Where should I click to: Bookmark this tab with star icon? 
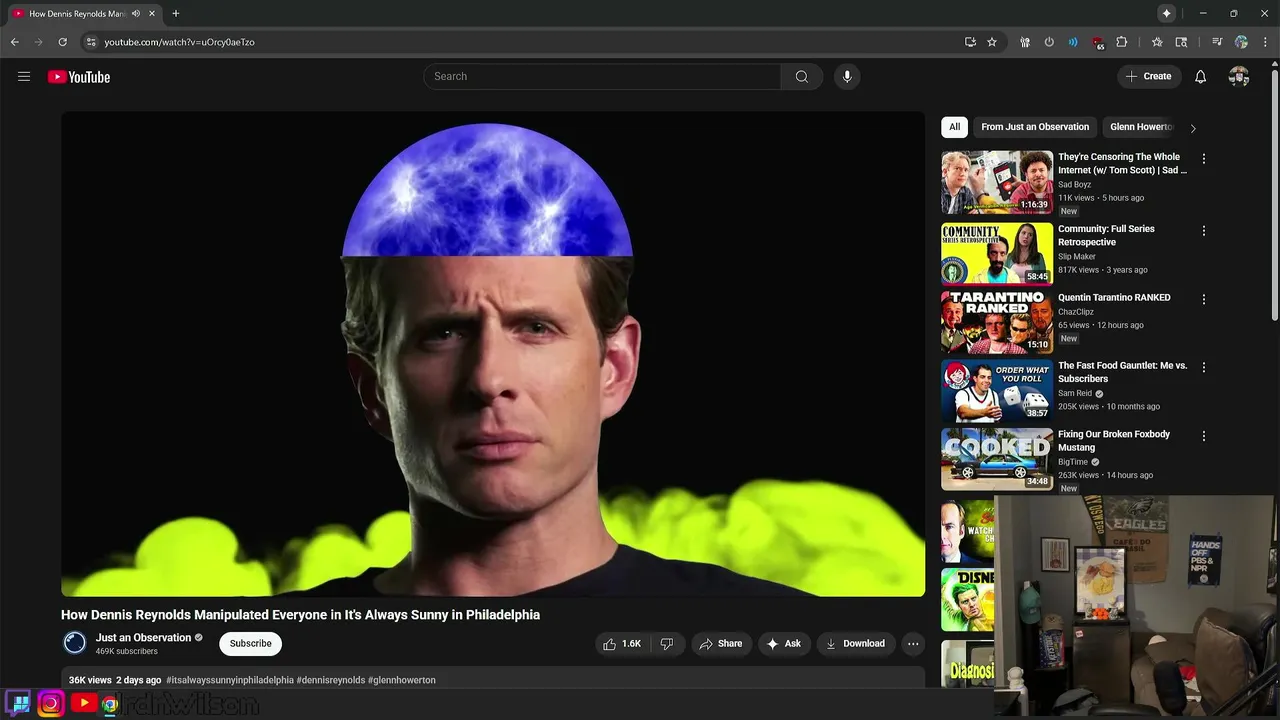coord(992,42)
